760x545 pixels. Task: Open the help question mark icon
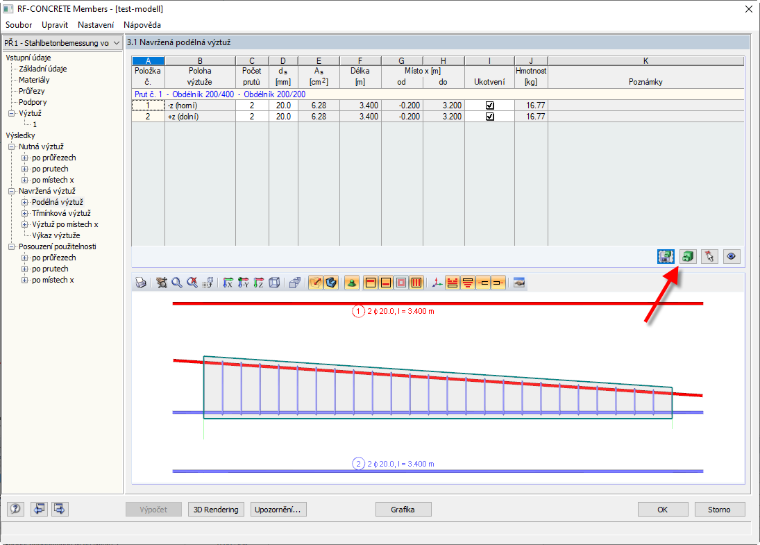tap(16, 509)
